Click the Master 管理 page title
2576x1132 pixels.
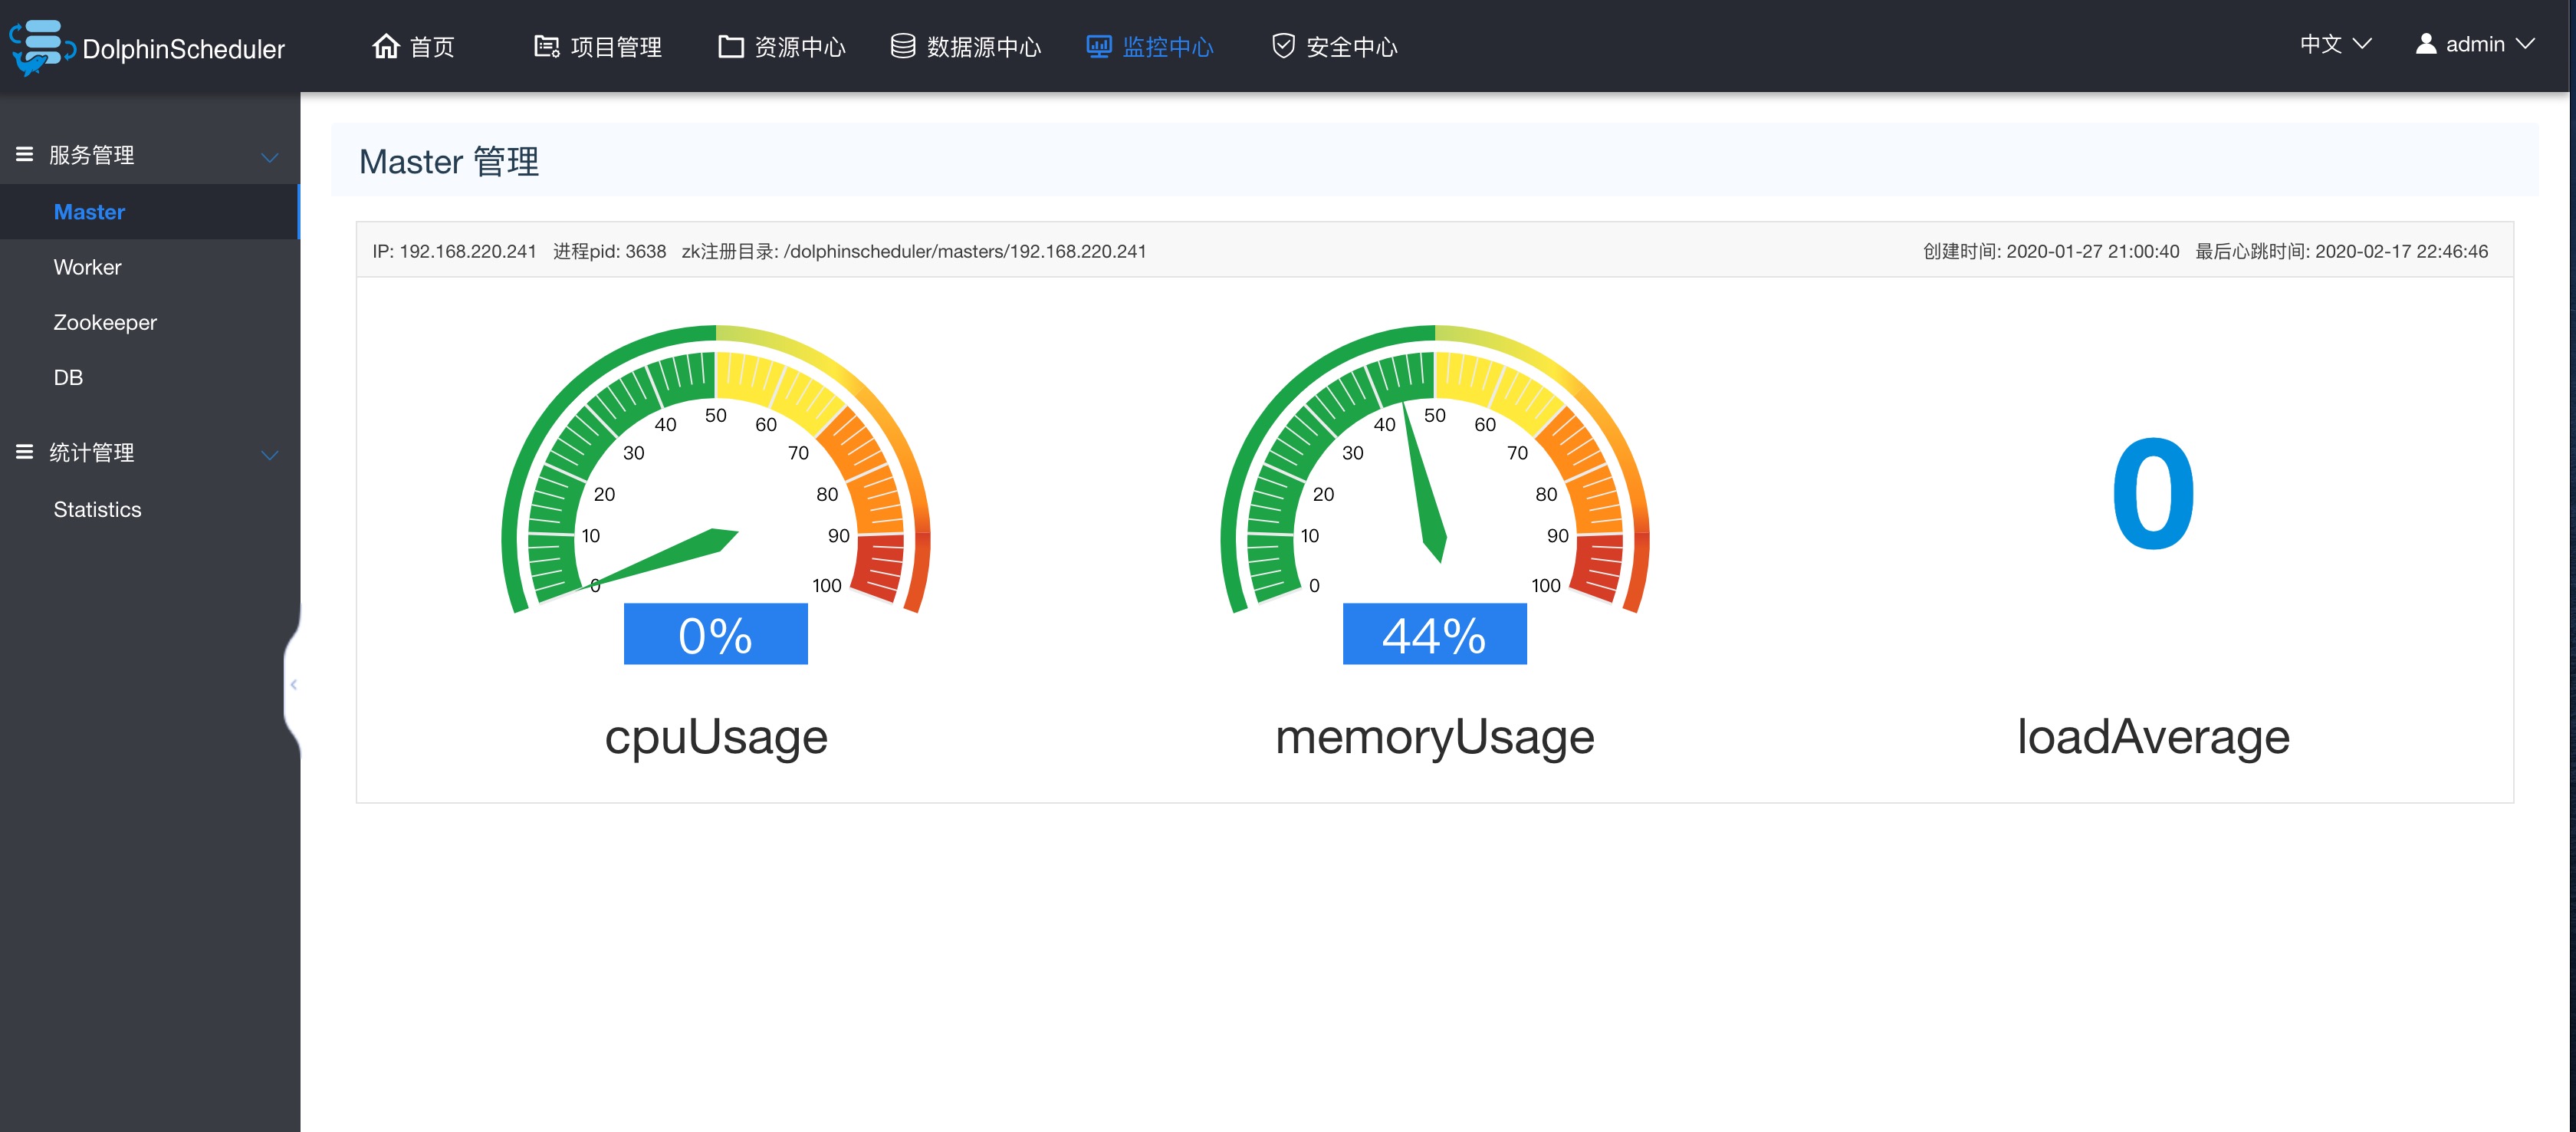click(x=449, y=161)
